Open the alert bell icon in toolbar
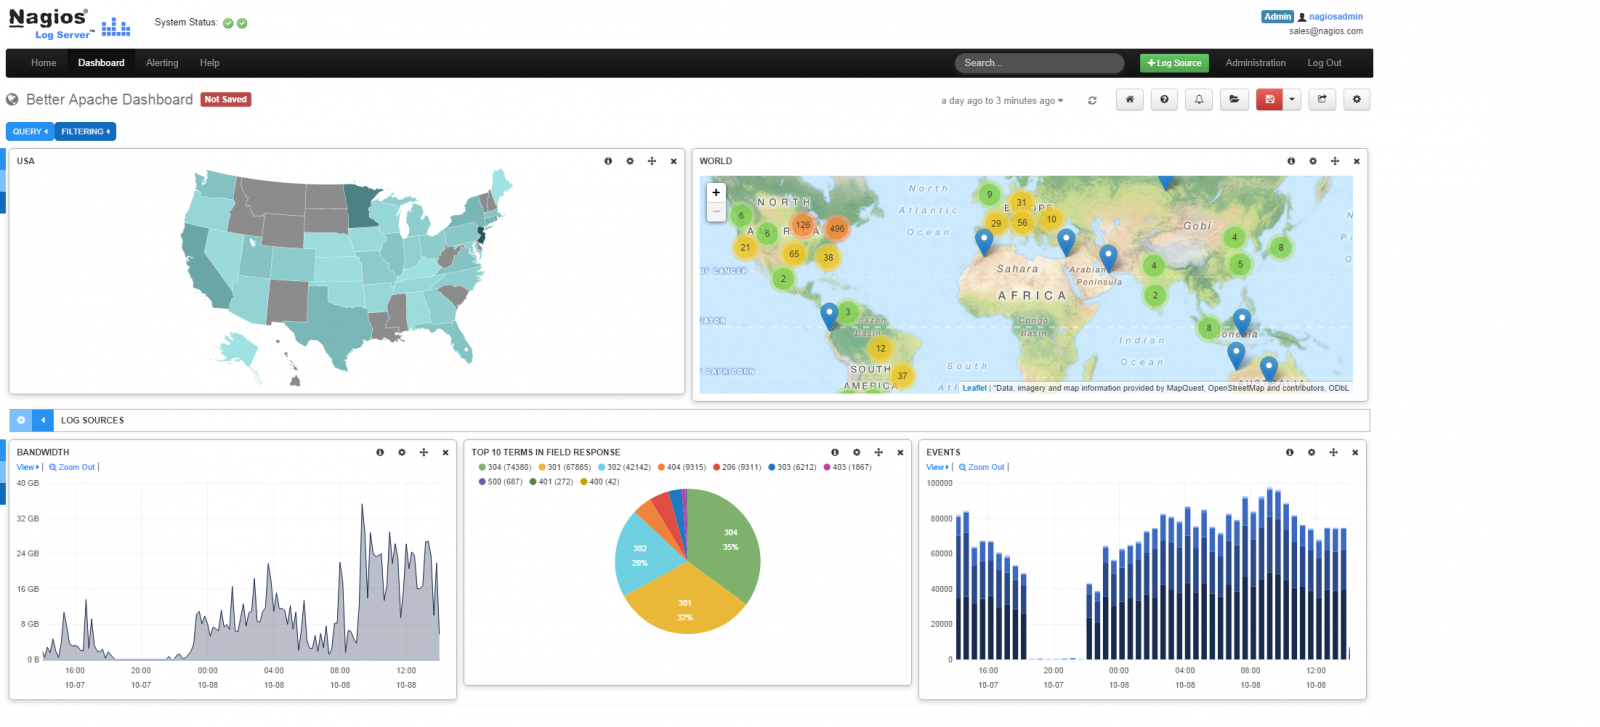Viewport: 1600px width, 727px height. (x=1199, y=99)
